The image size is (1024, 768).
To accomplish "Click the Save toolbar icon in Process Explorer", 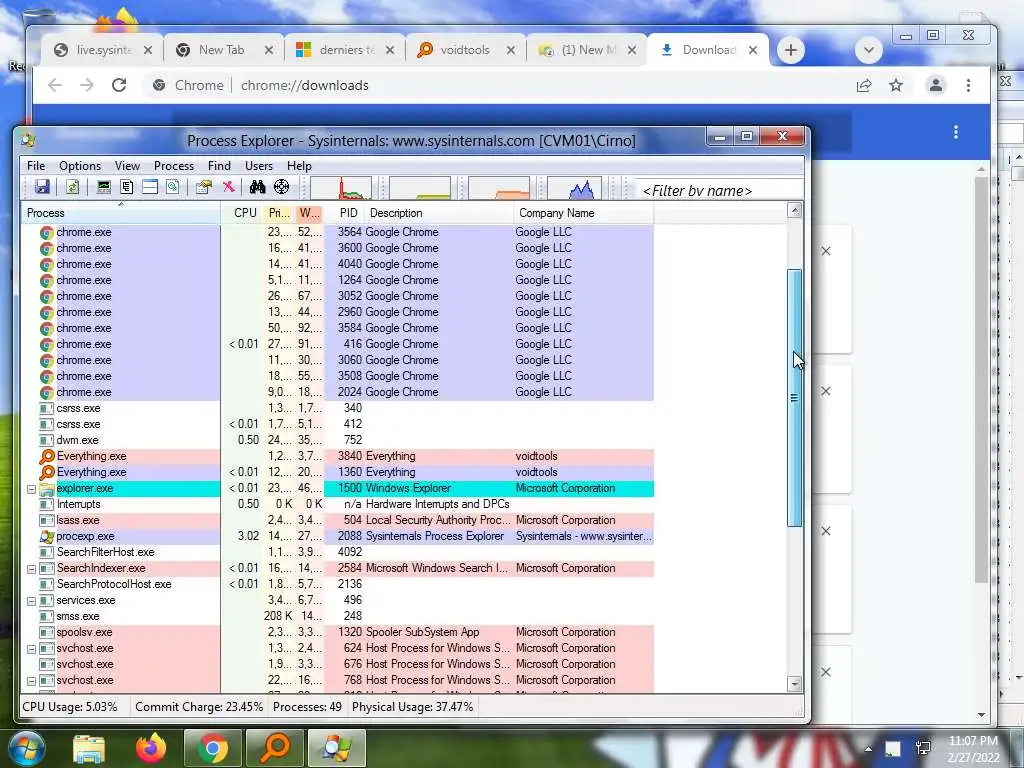I will (42, 187).
